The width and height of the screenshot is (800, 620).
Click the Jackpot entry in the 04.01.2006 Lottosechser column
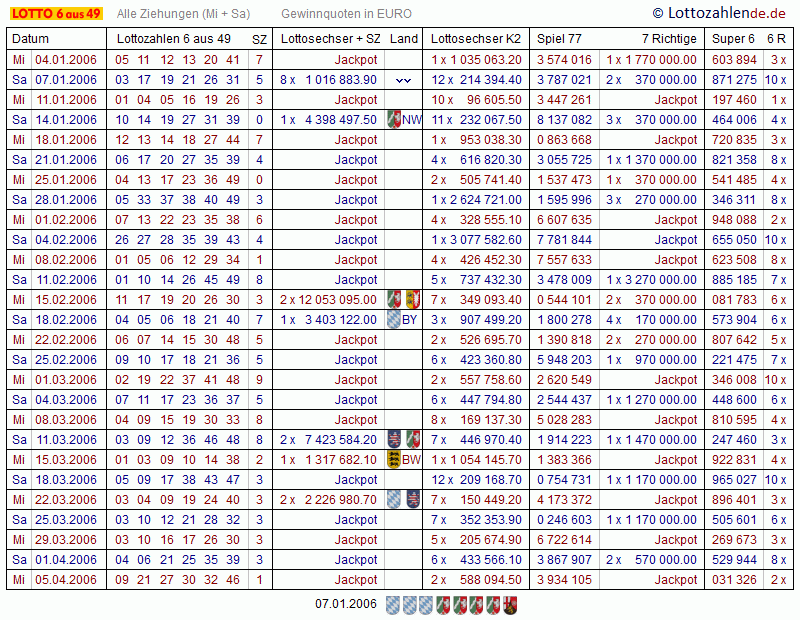click(356, 60)
